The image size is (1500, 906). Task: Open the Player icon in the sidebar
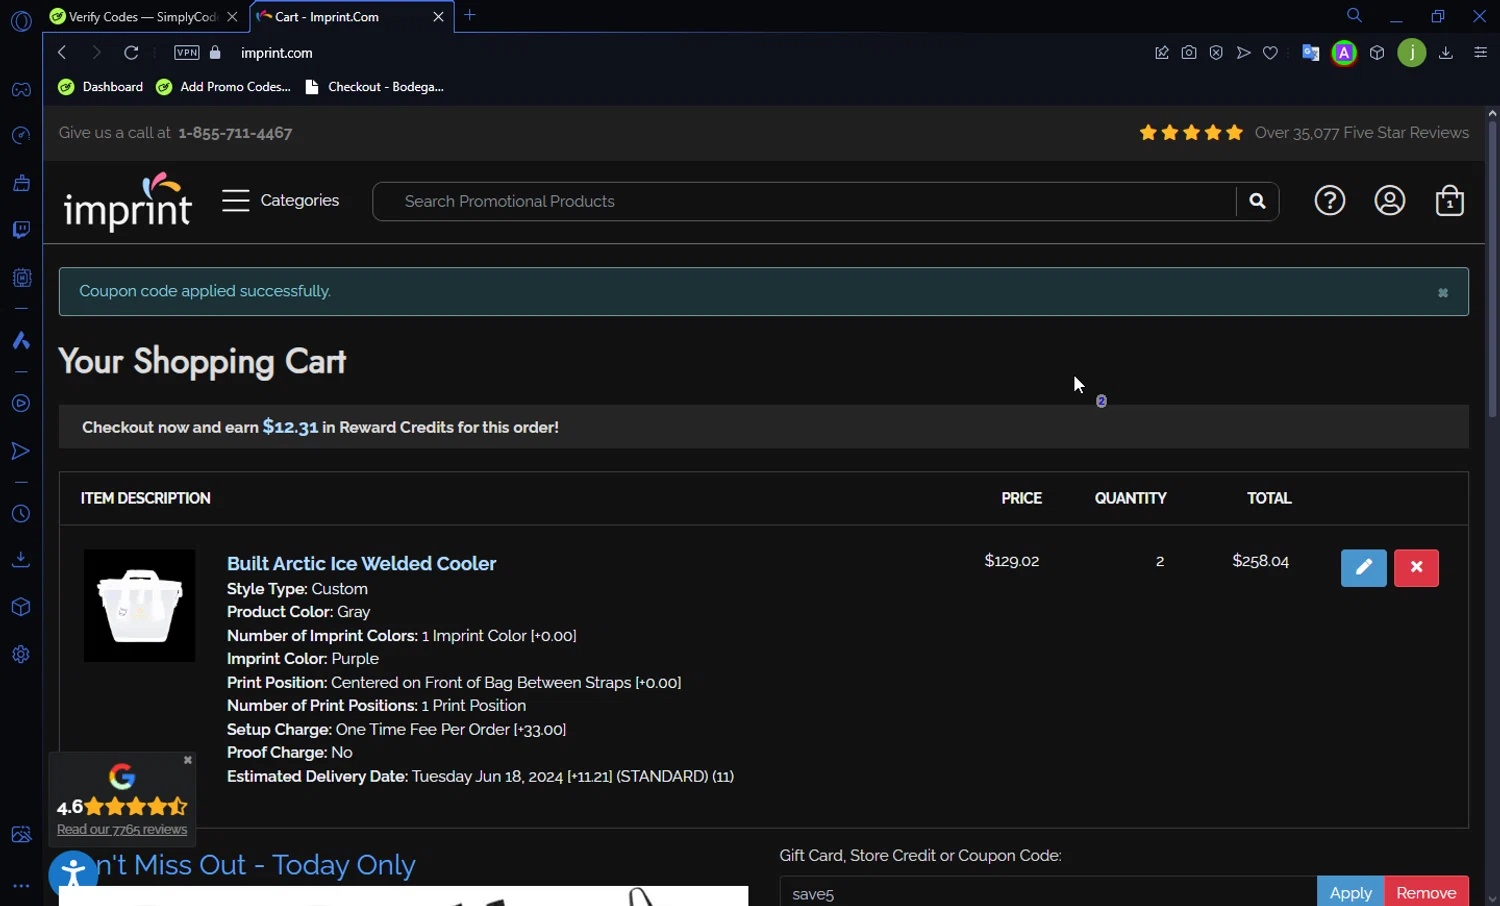pos(21,404)
